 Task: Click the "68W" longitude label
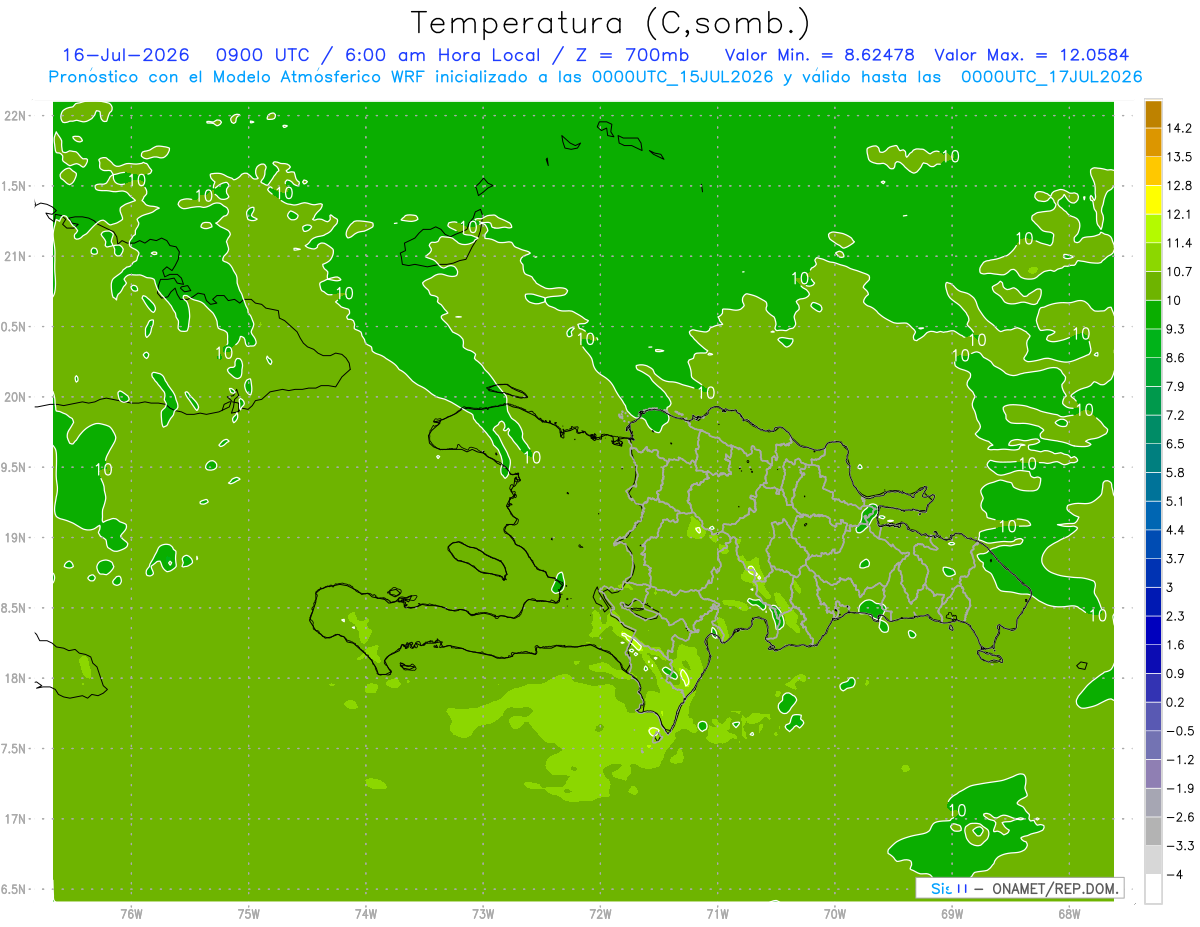coord(1069,914)
